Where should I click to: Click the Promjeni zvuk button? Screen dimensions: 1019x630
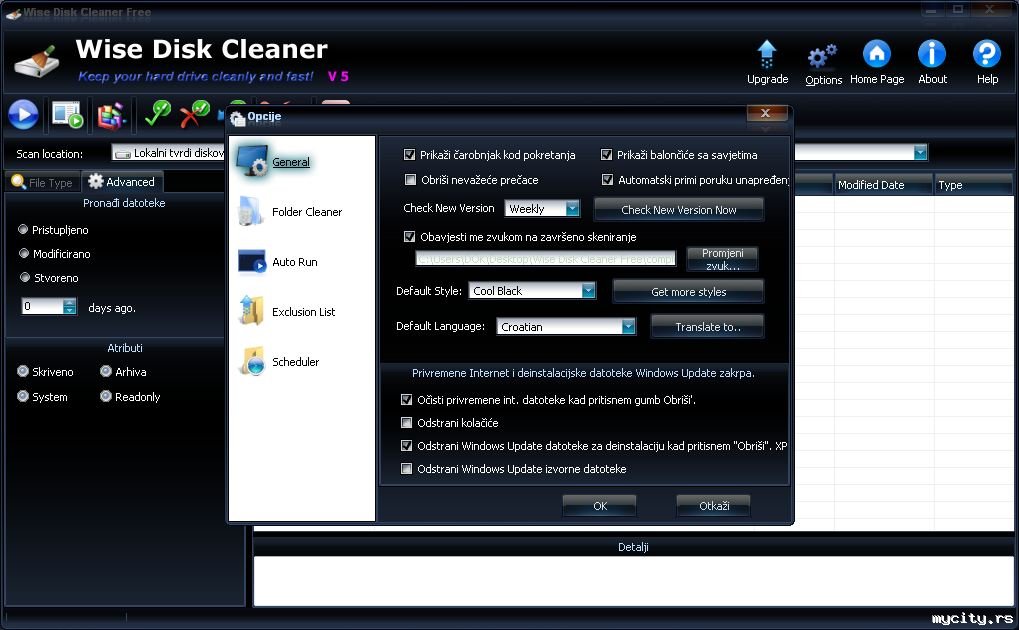[x=722, y=259]
